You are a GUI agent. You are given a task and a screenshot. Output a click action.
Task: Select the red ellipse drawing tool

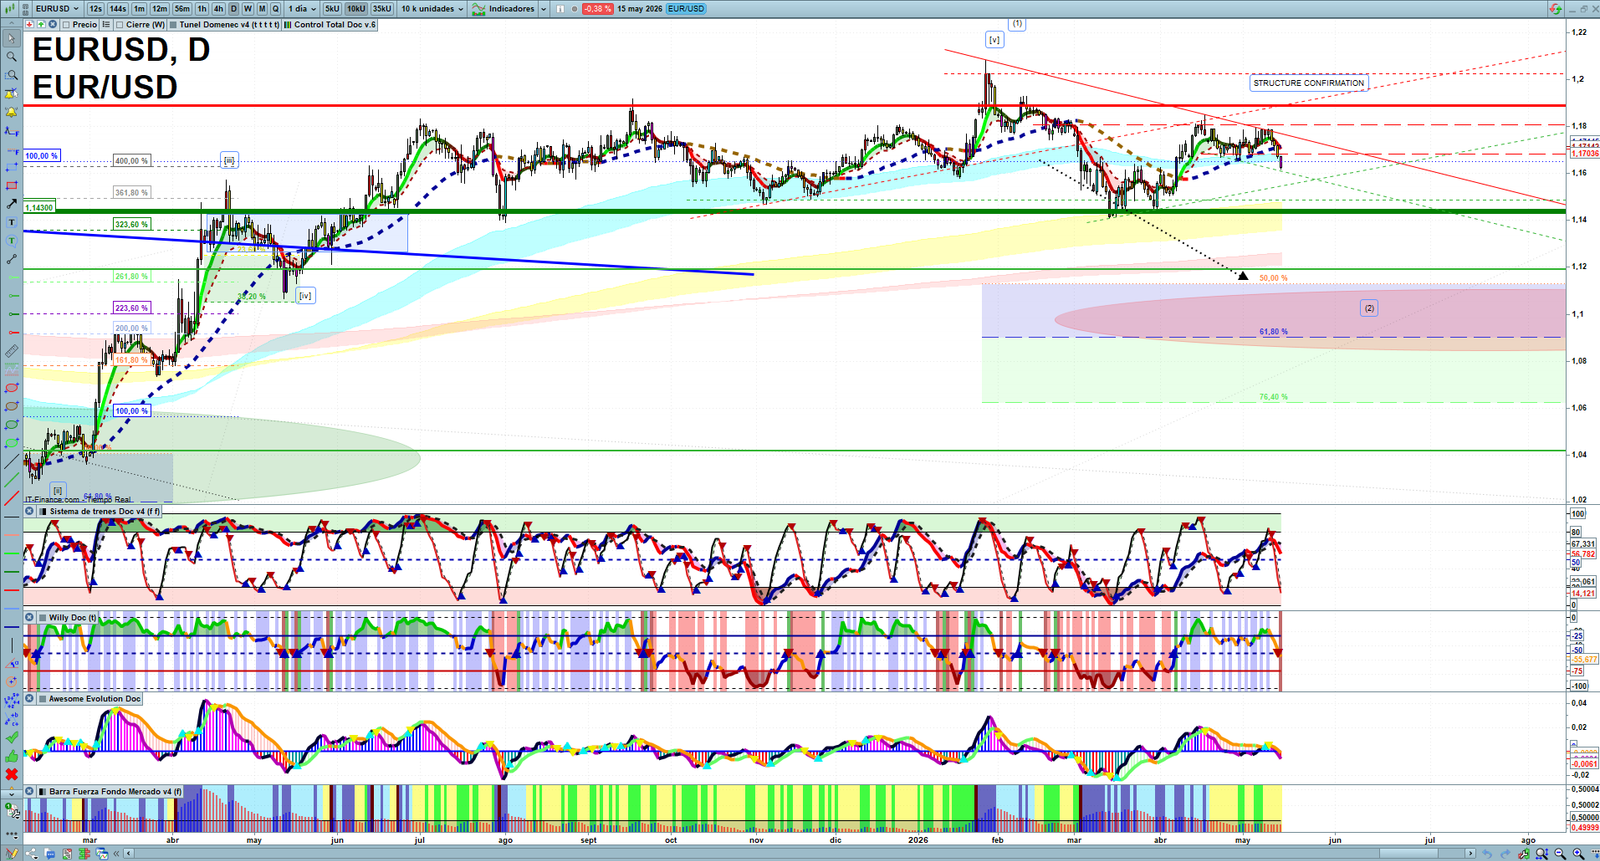(x=11, y=387)
